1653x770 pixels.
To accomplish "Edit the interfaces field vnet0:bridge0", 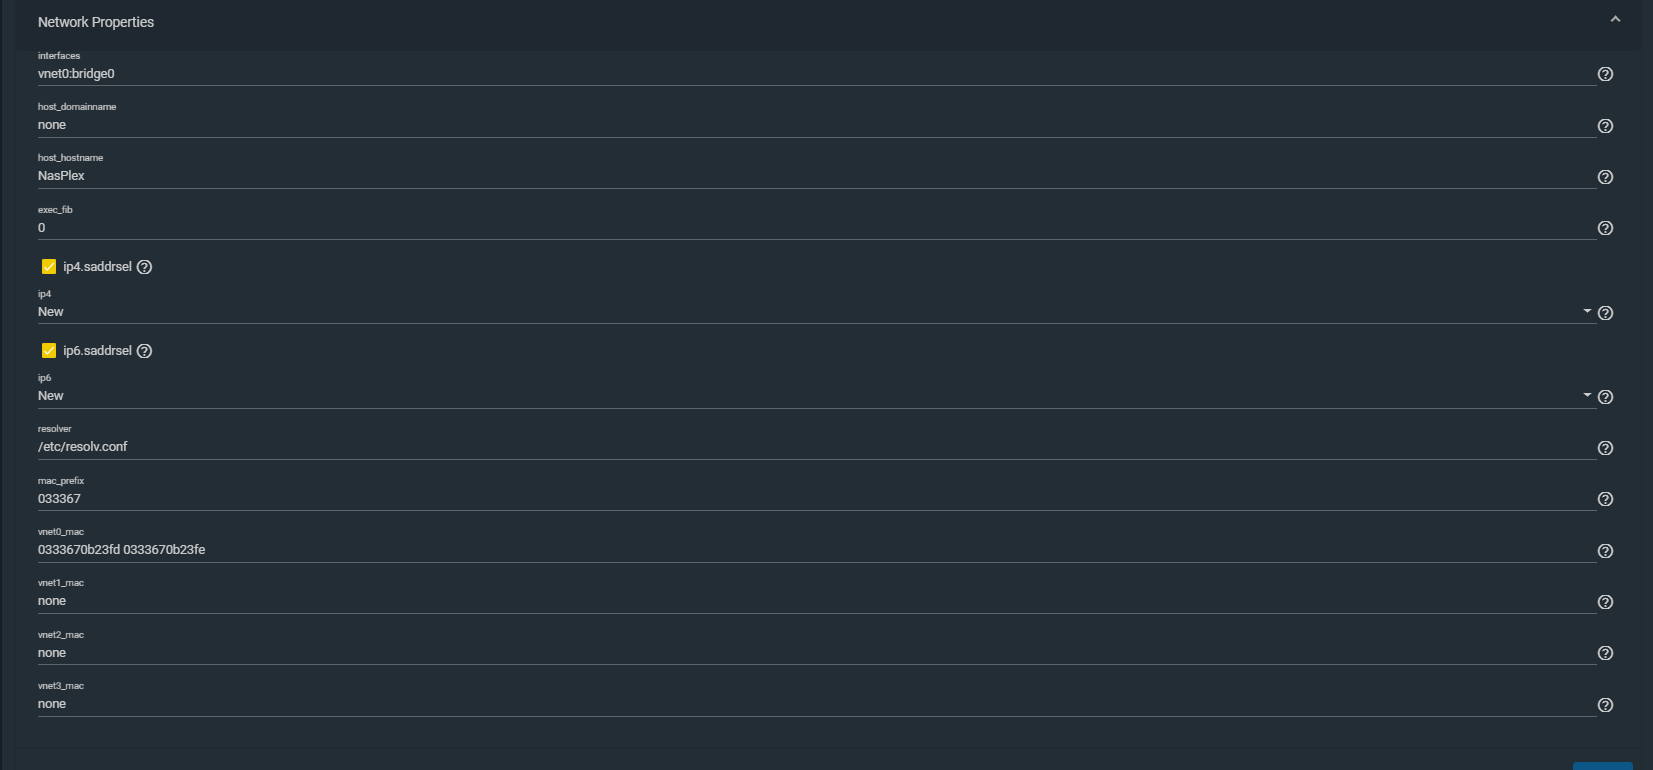I will (x=816, y=74).
